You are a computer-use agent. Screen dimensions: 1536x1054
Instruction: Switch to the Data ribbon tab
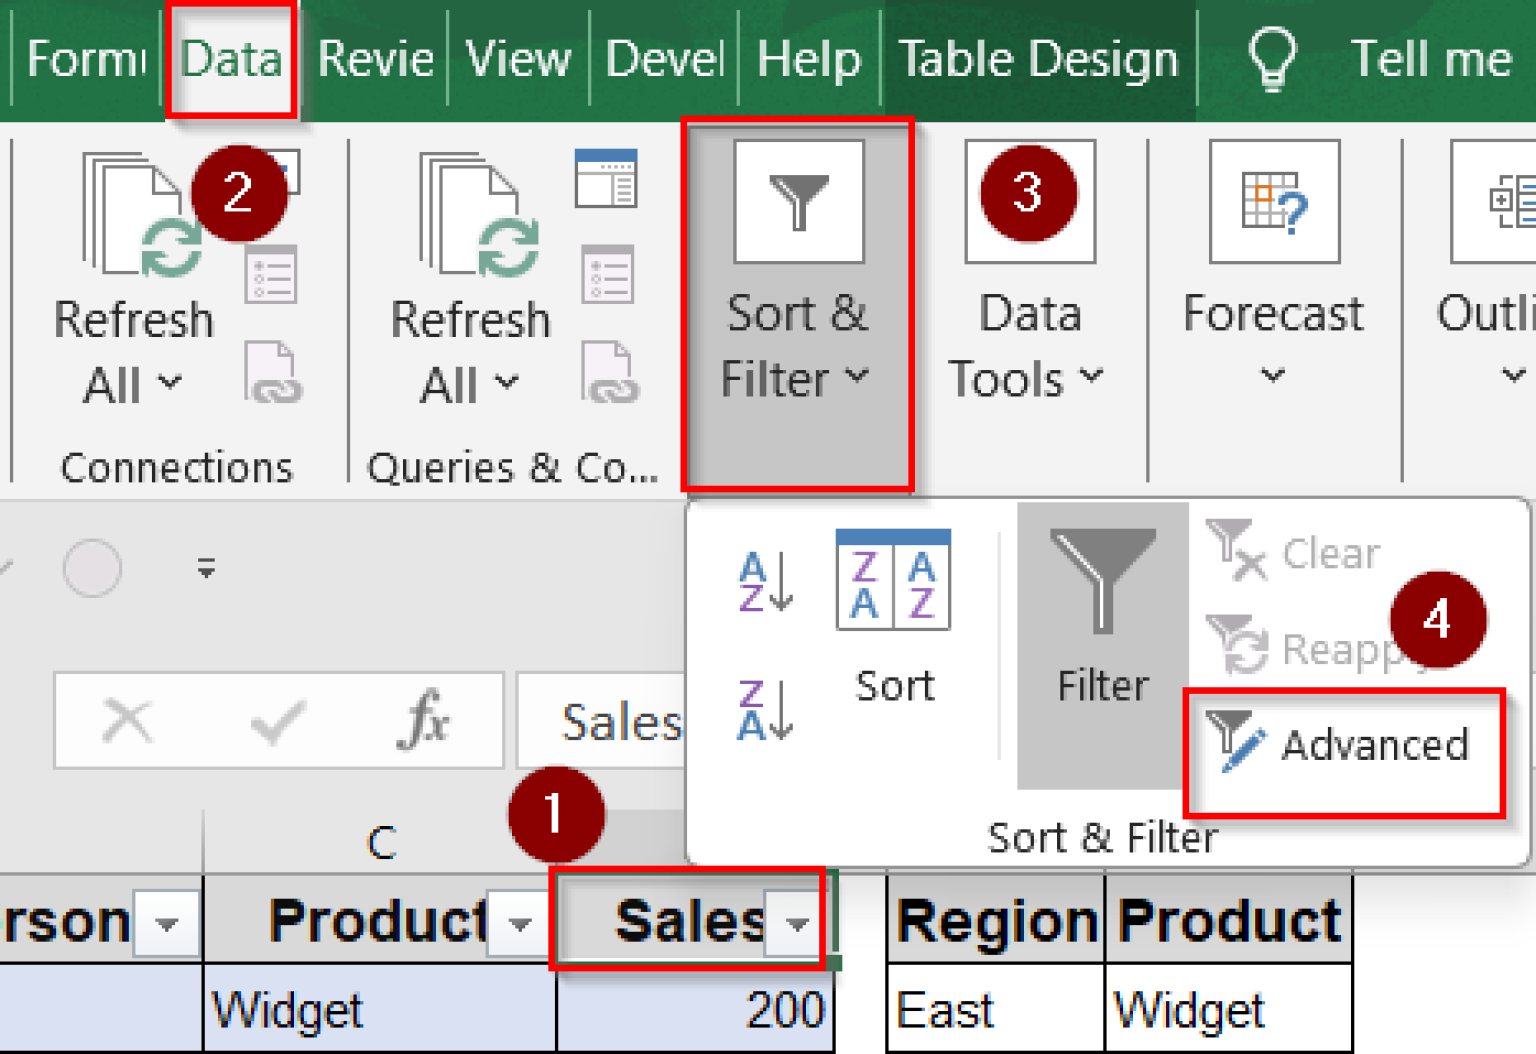231,58
